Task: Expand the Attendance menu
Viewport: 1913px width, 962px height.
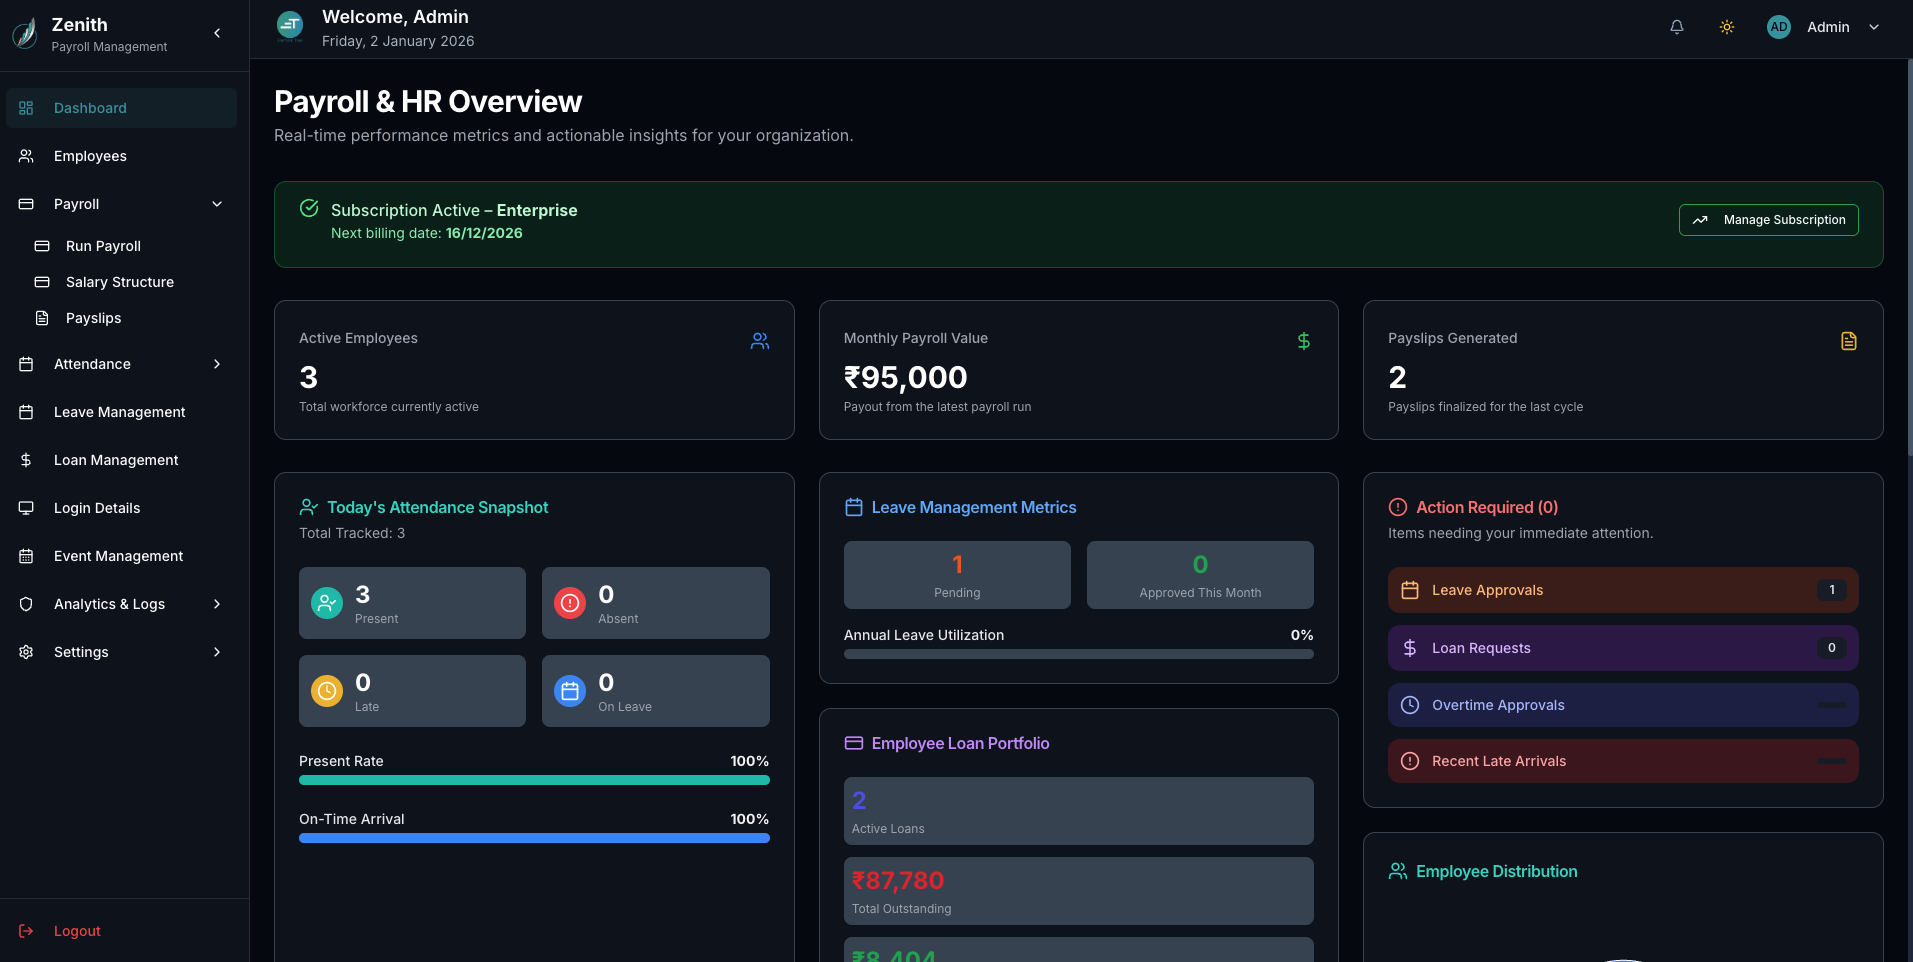Action: pyautogui.click(x=217, y=364)
